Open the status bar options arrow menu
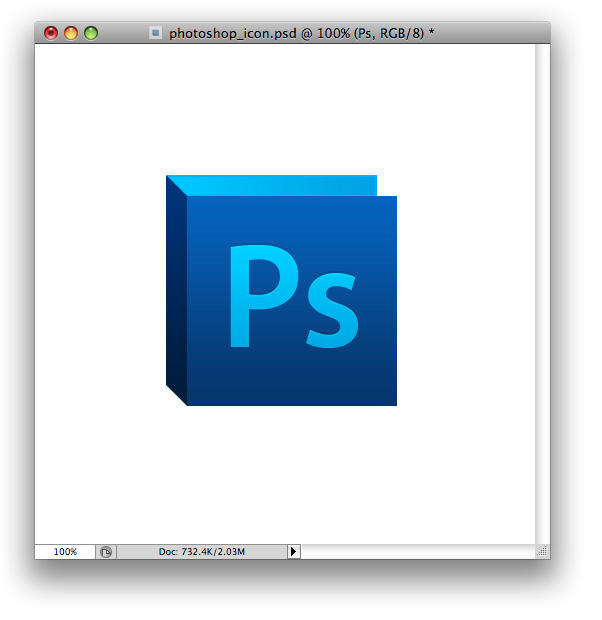Viewport: 602px width, 620px height. coord(293,552)
